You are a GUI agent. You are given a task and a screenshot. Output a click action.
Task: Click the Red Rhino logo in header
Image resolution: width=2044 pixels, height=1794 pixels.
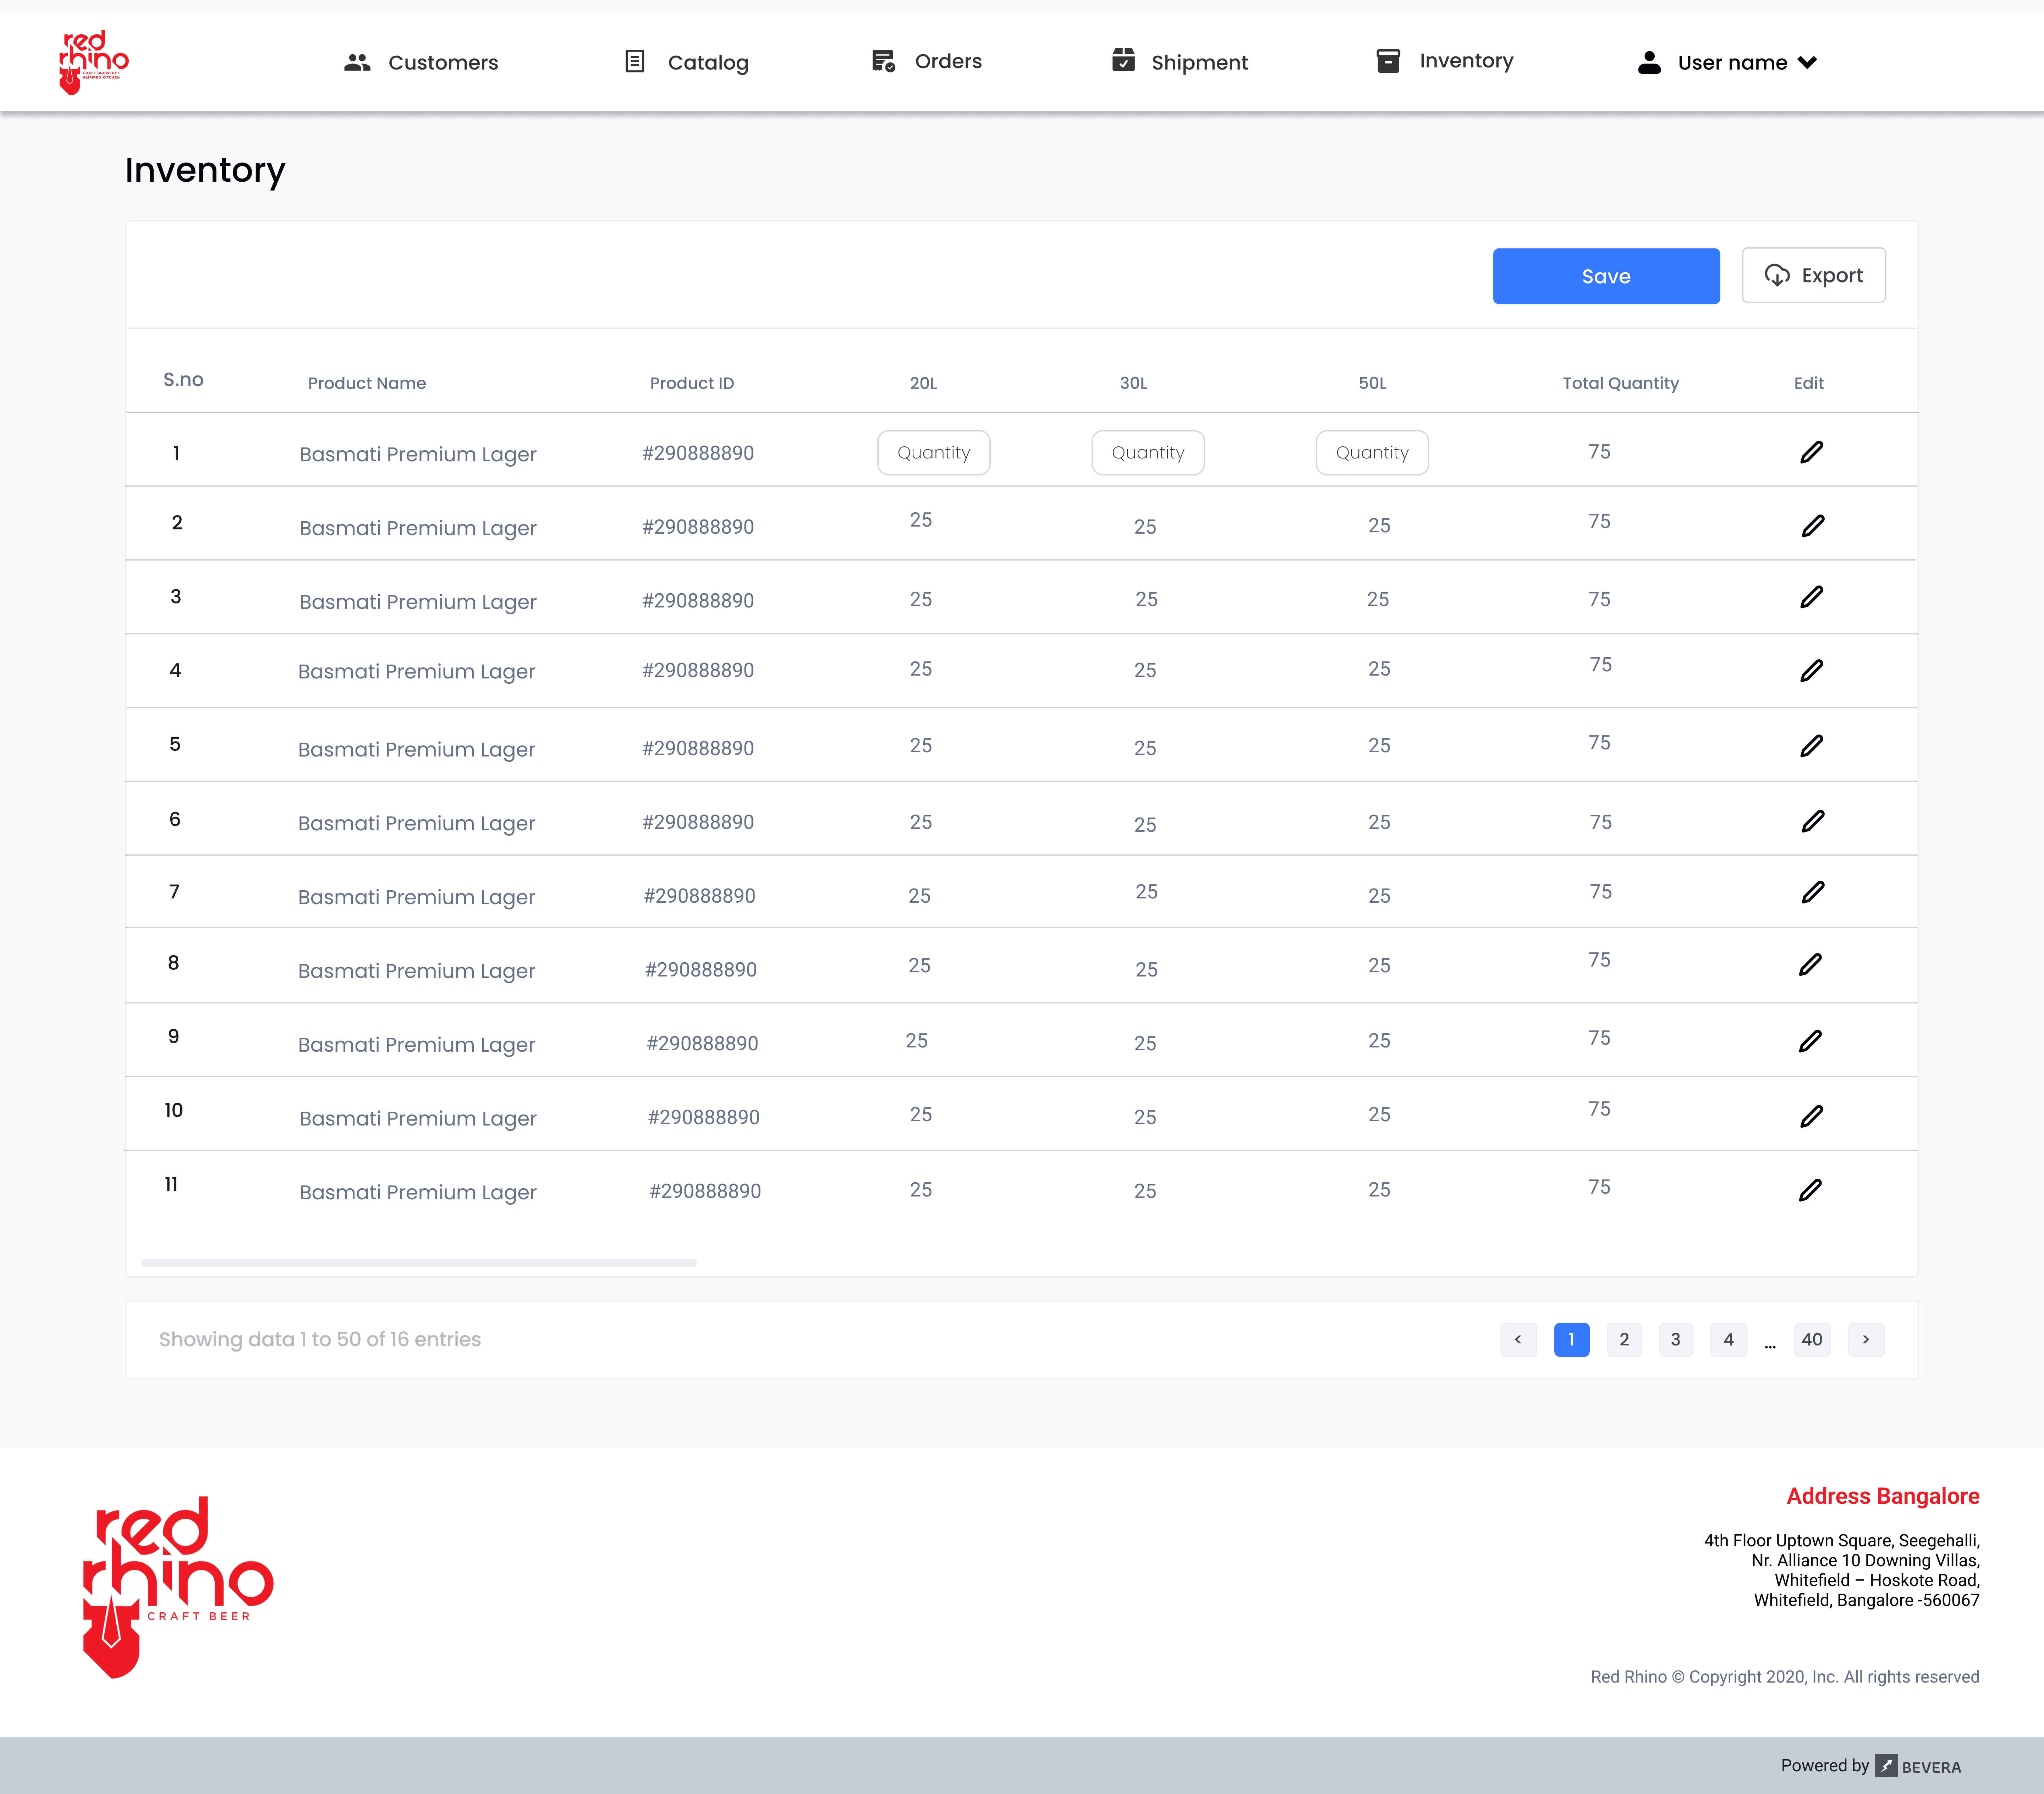[94, 62]
